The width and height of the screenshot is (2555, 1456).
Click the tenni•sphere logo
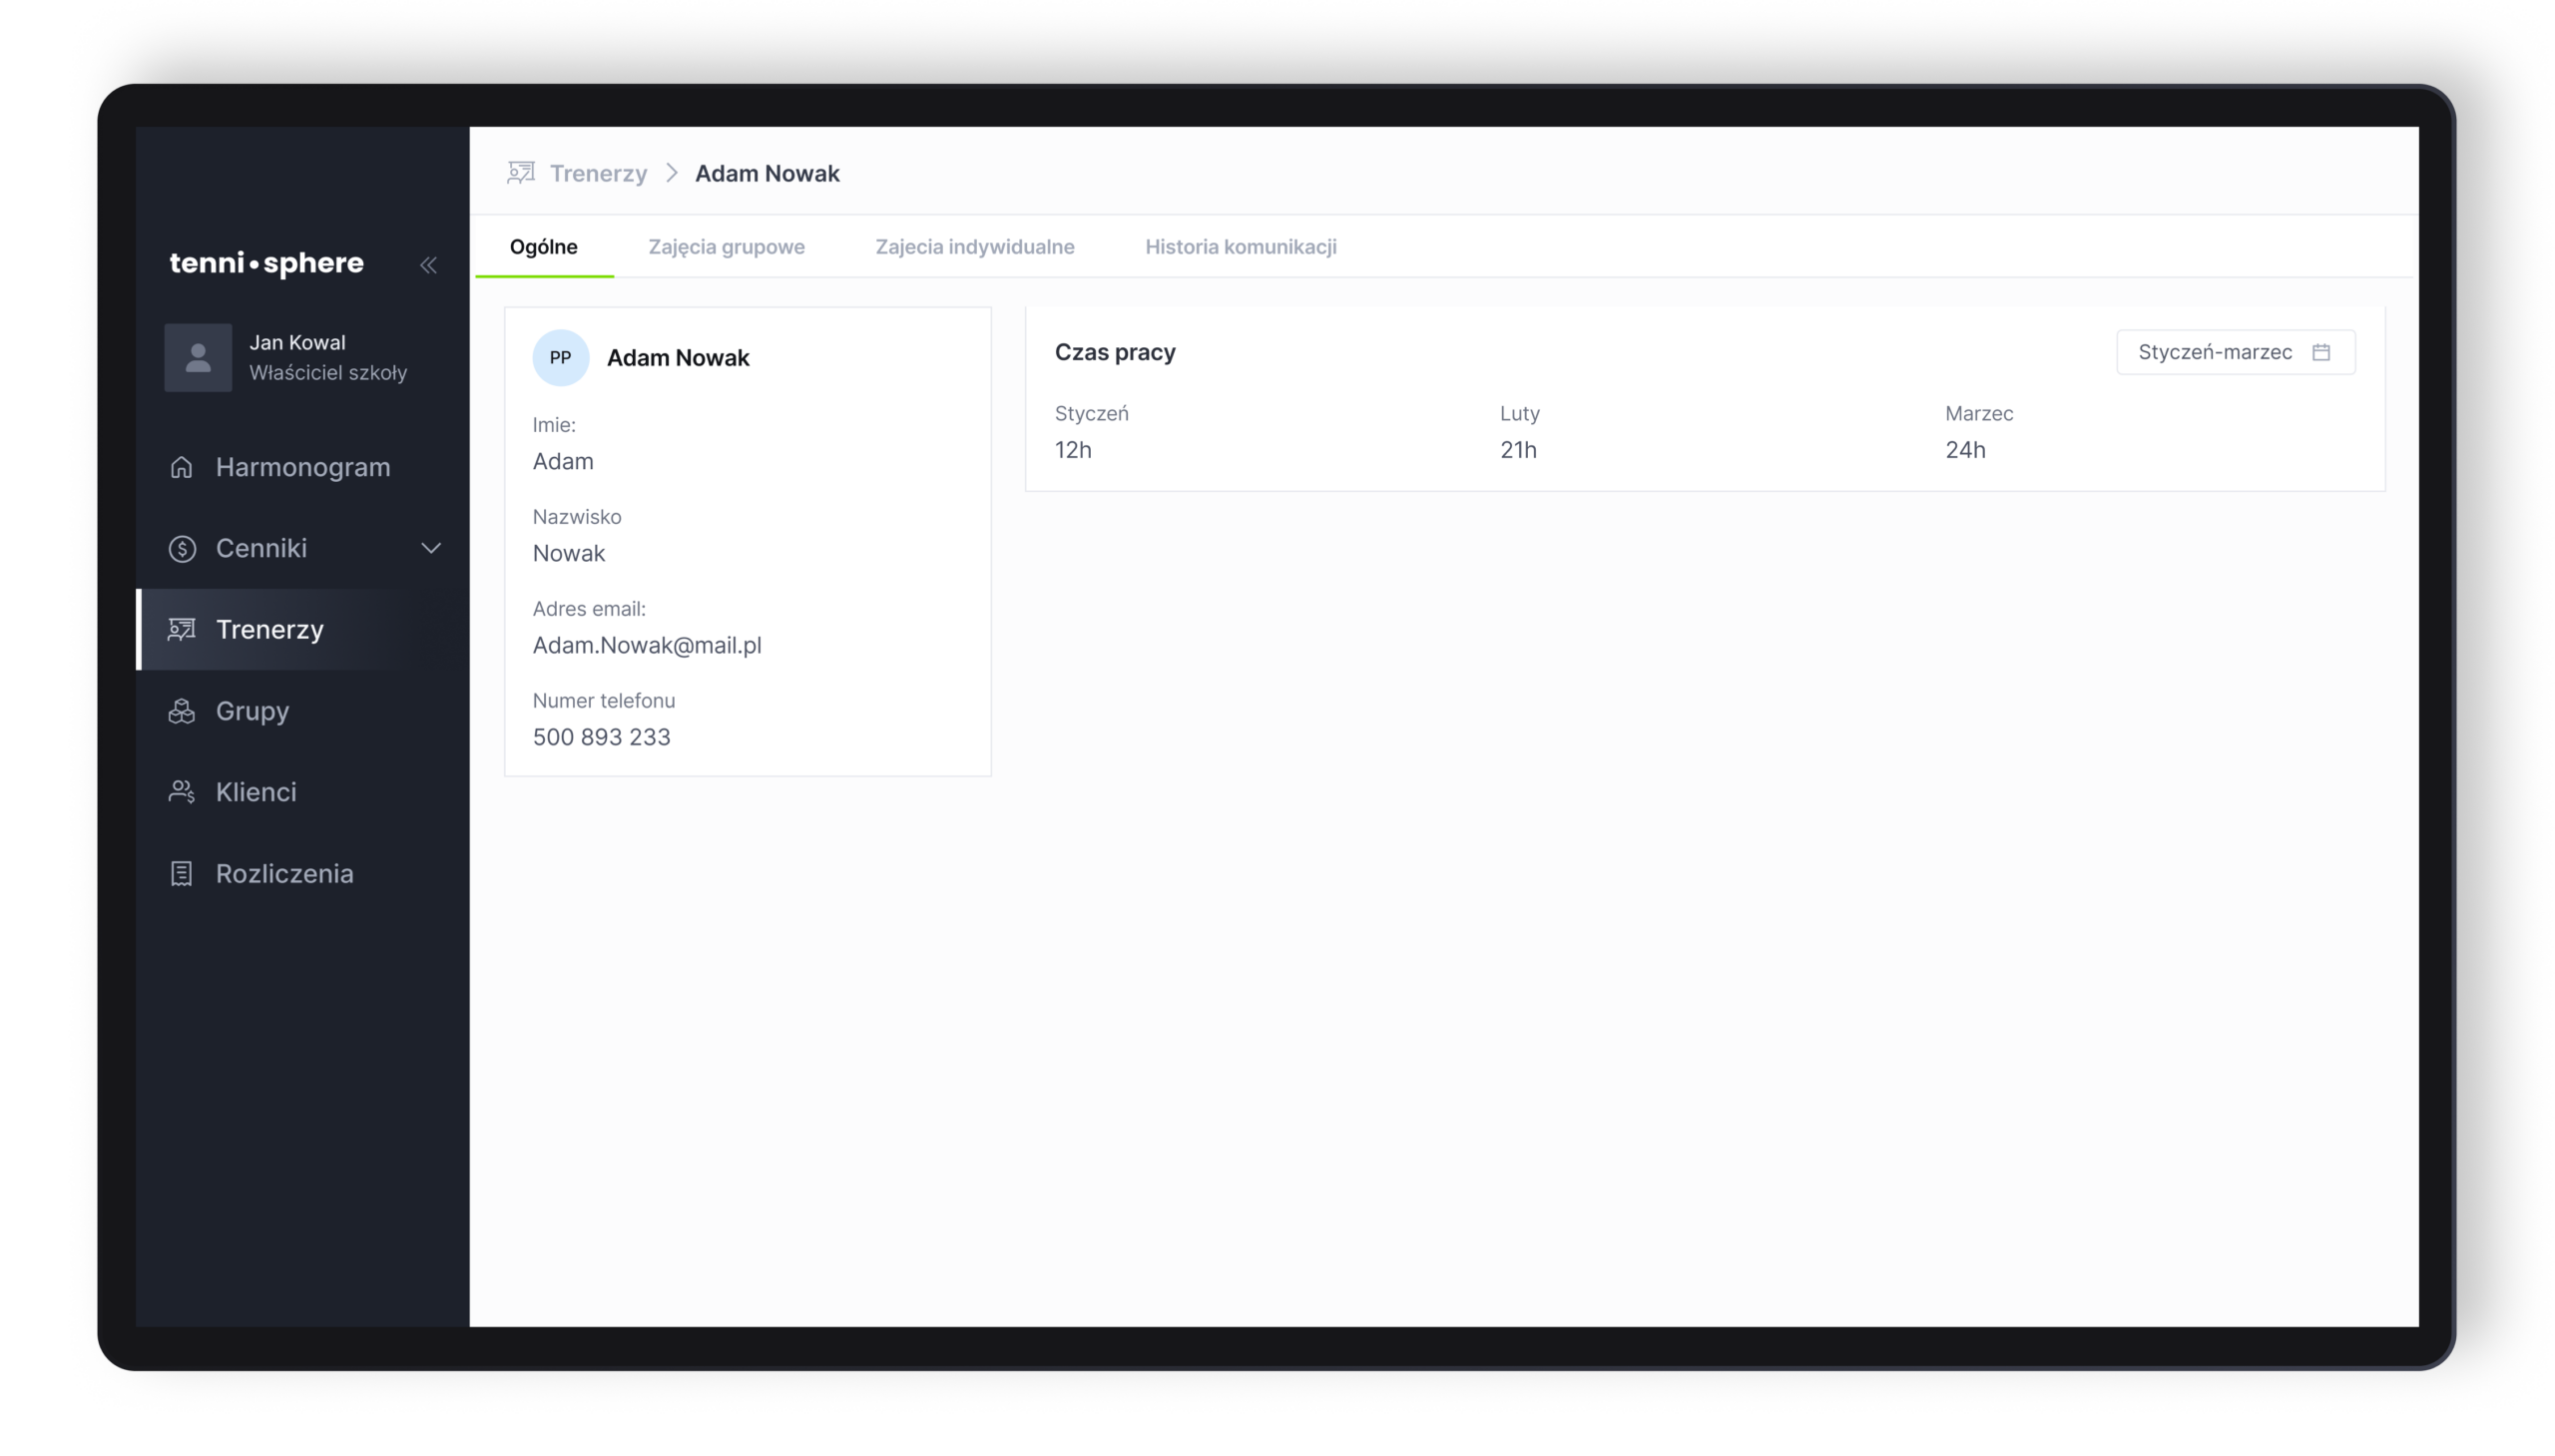266,263
